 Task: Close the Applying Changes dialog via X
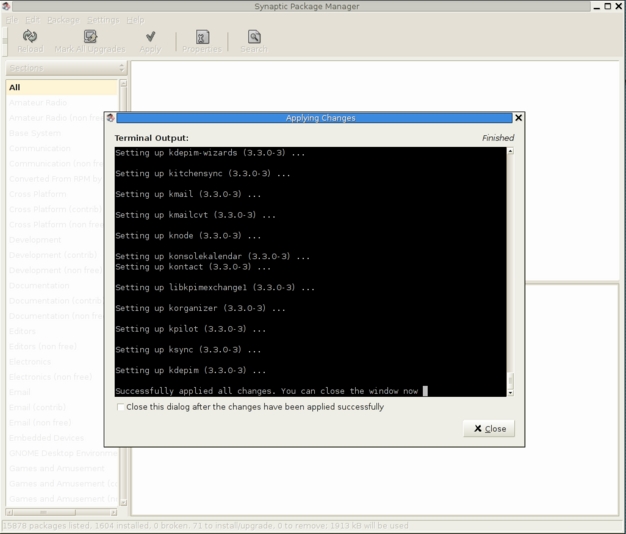518,118
